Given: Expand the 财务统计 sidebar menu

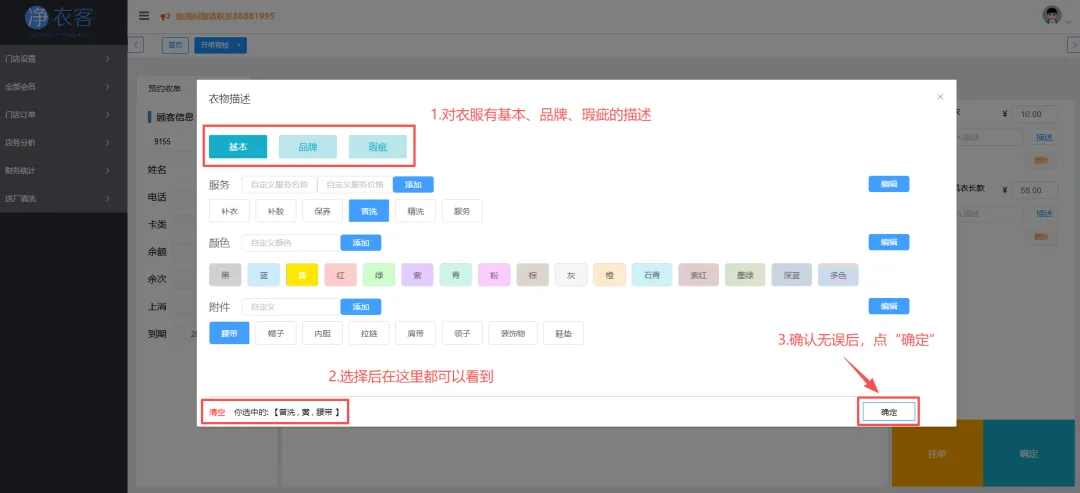Looking at the screenshot, I should (x=63, y=171).
